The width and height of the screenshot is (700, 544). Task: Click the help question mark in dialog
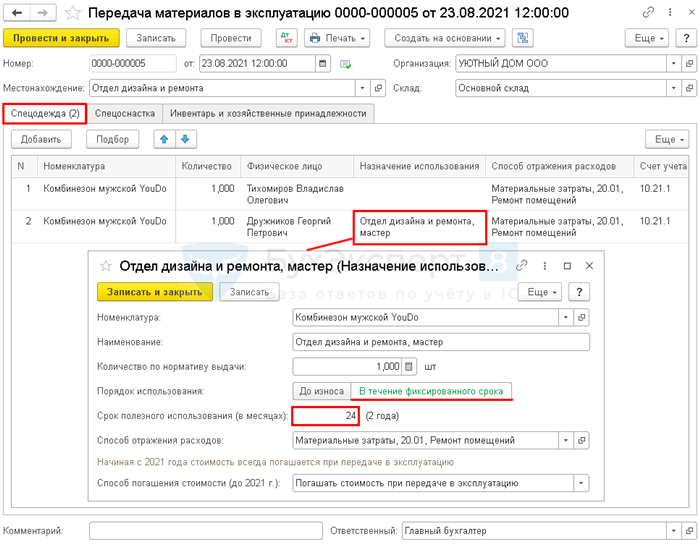pos(579,292)
